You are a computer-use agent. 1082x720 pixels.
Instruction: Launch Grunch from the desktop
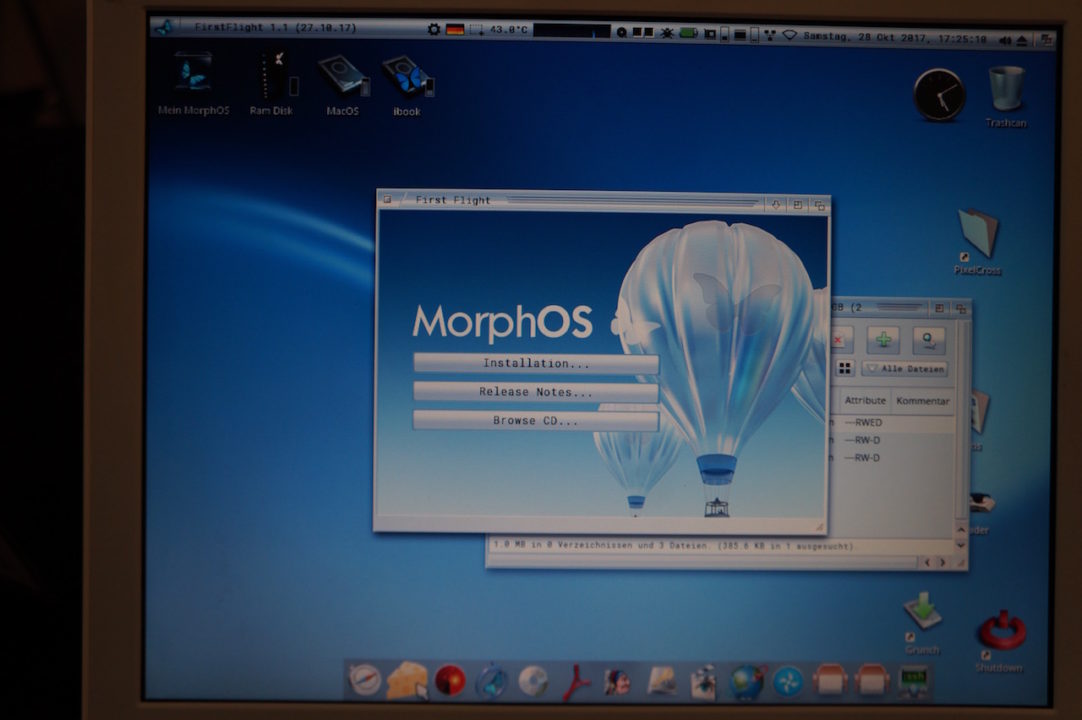point(923,623)
